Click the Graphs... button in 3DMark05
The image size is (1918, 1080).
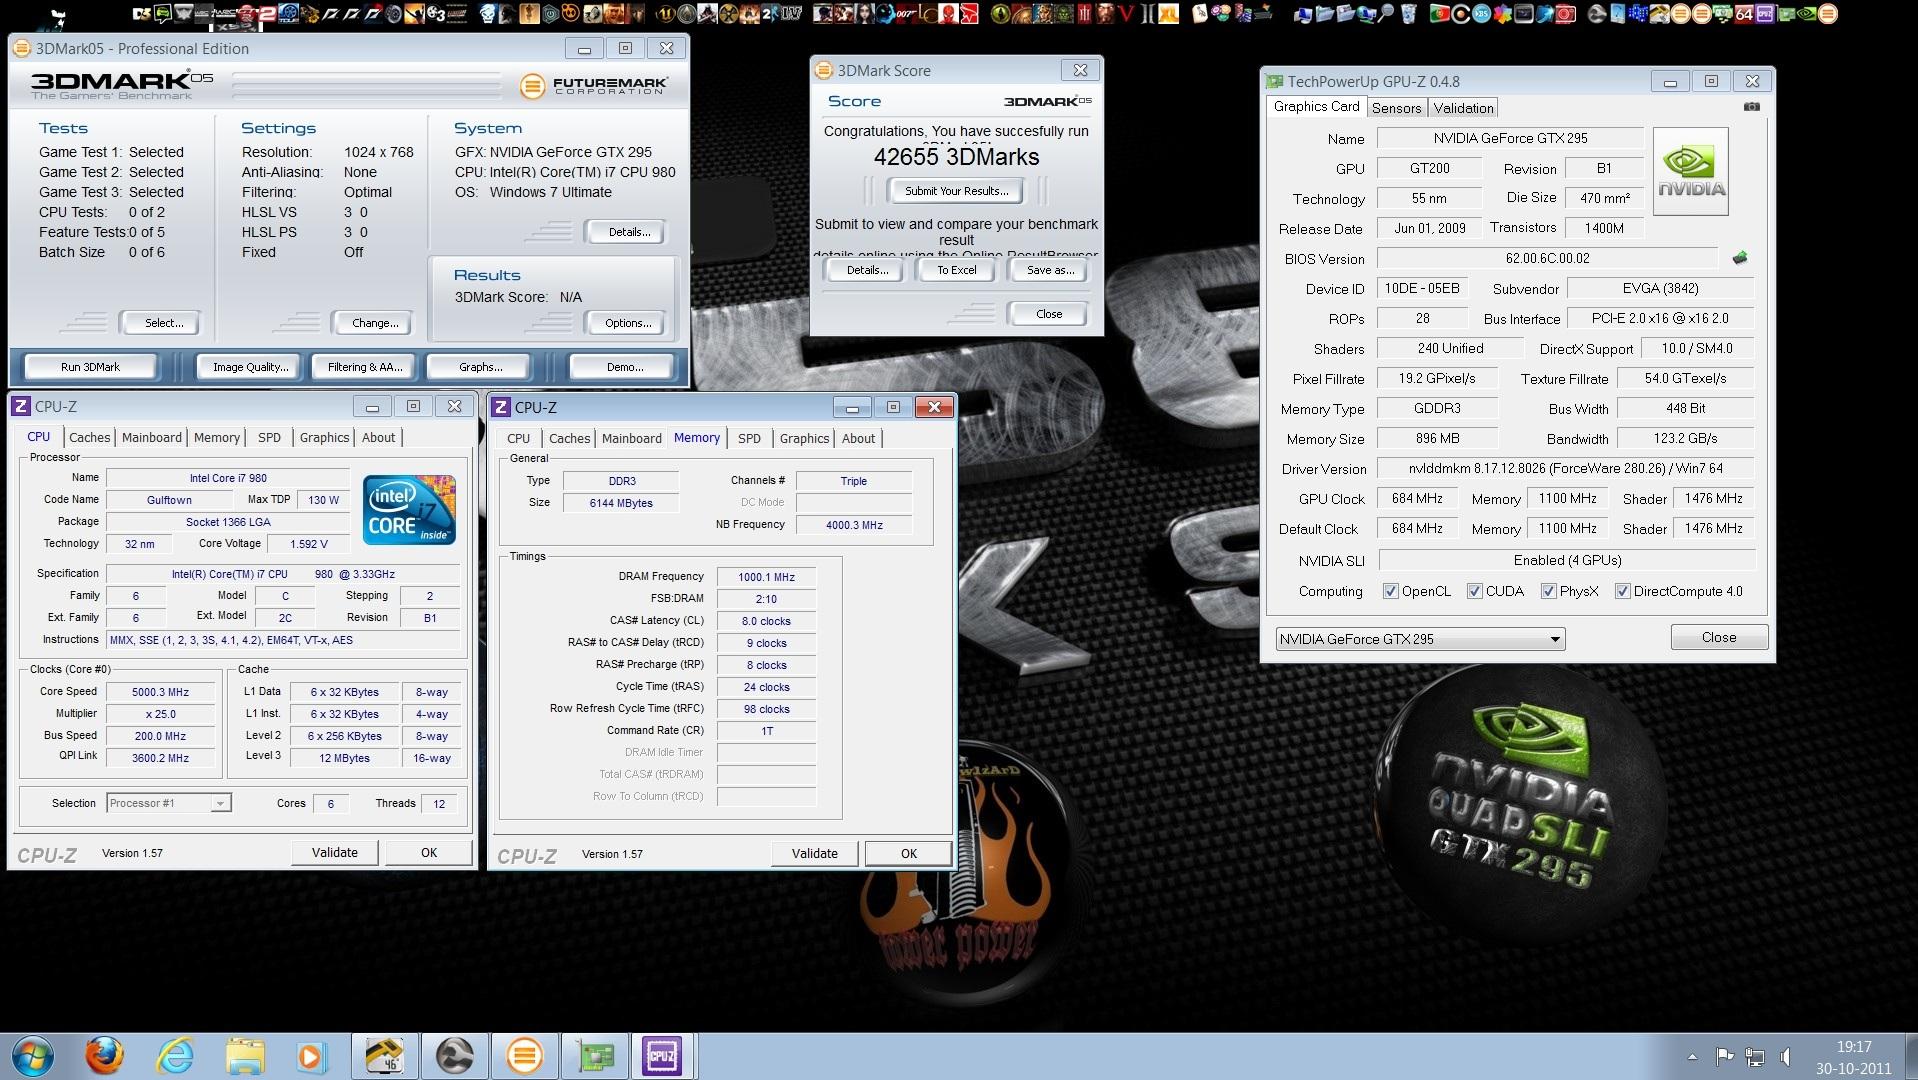coord(480,367)
